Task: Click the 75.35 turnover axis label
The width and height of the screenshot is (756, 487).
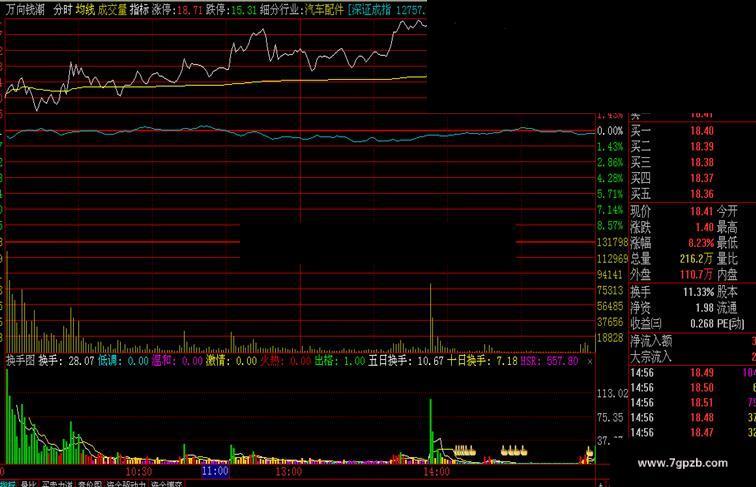Action: [x=610, y=418]
